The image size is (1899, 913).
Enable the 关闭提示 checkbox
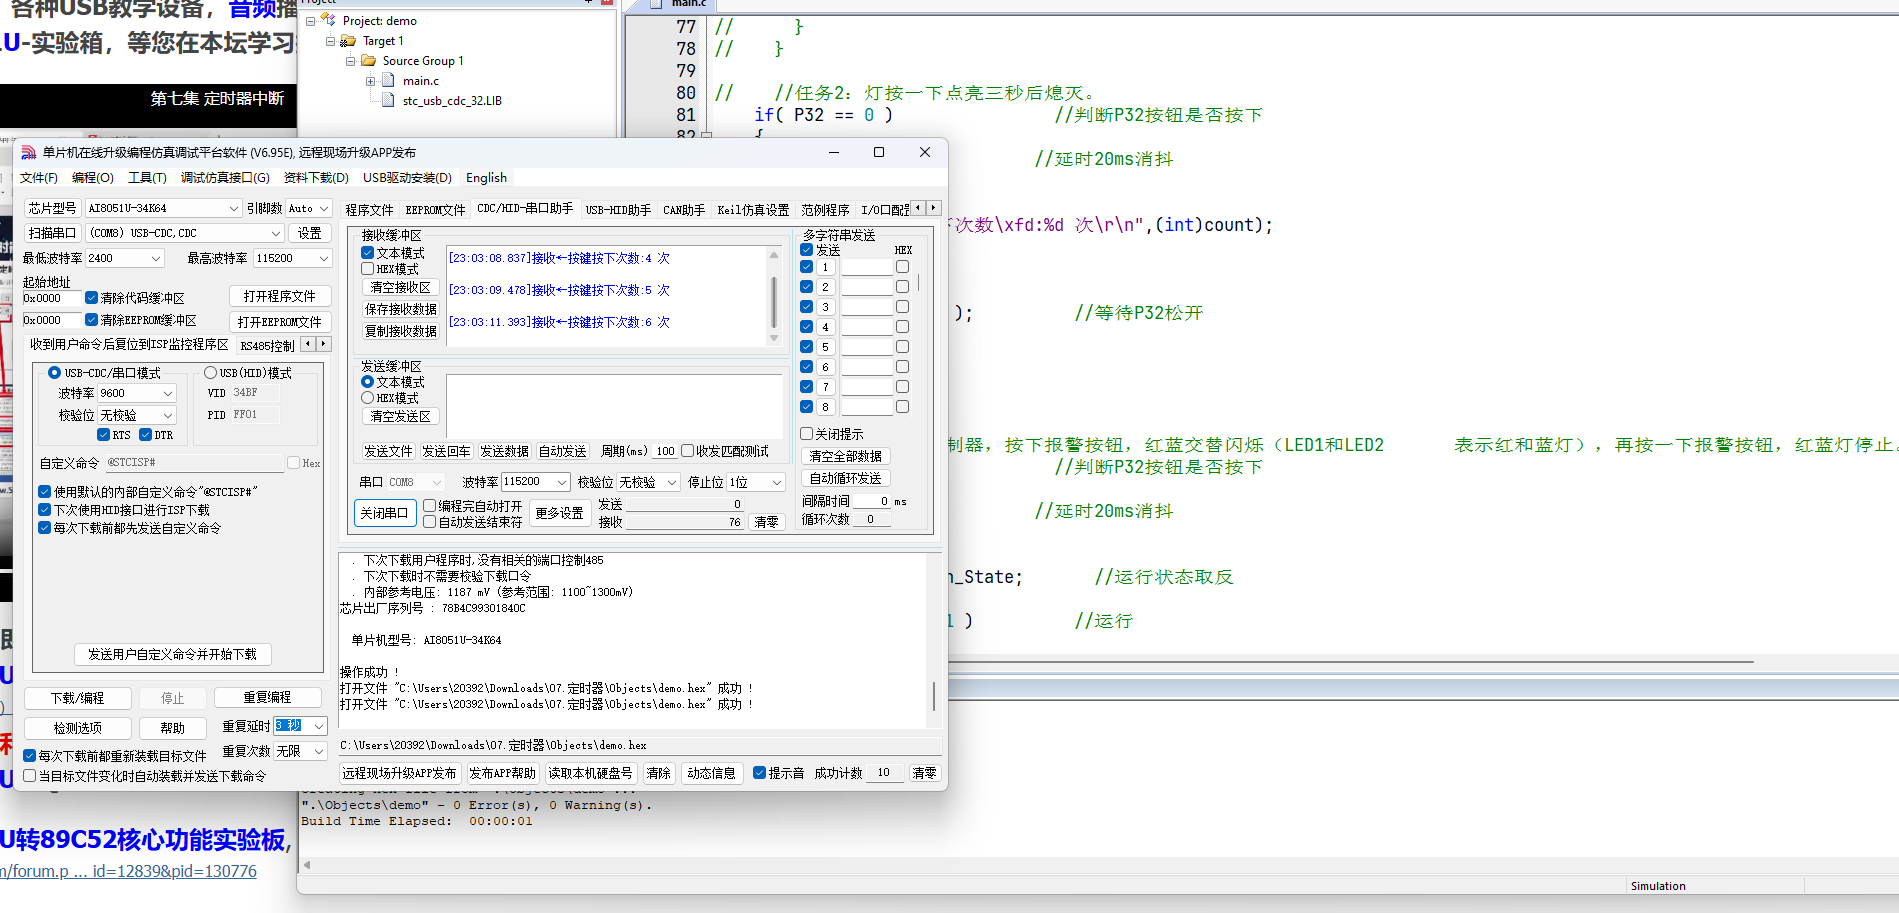pyautogui.click(x=806, y=434)
